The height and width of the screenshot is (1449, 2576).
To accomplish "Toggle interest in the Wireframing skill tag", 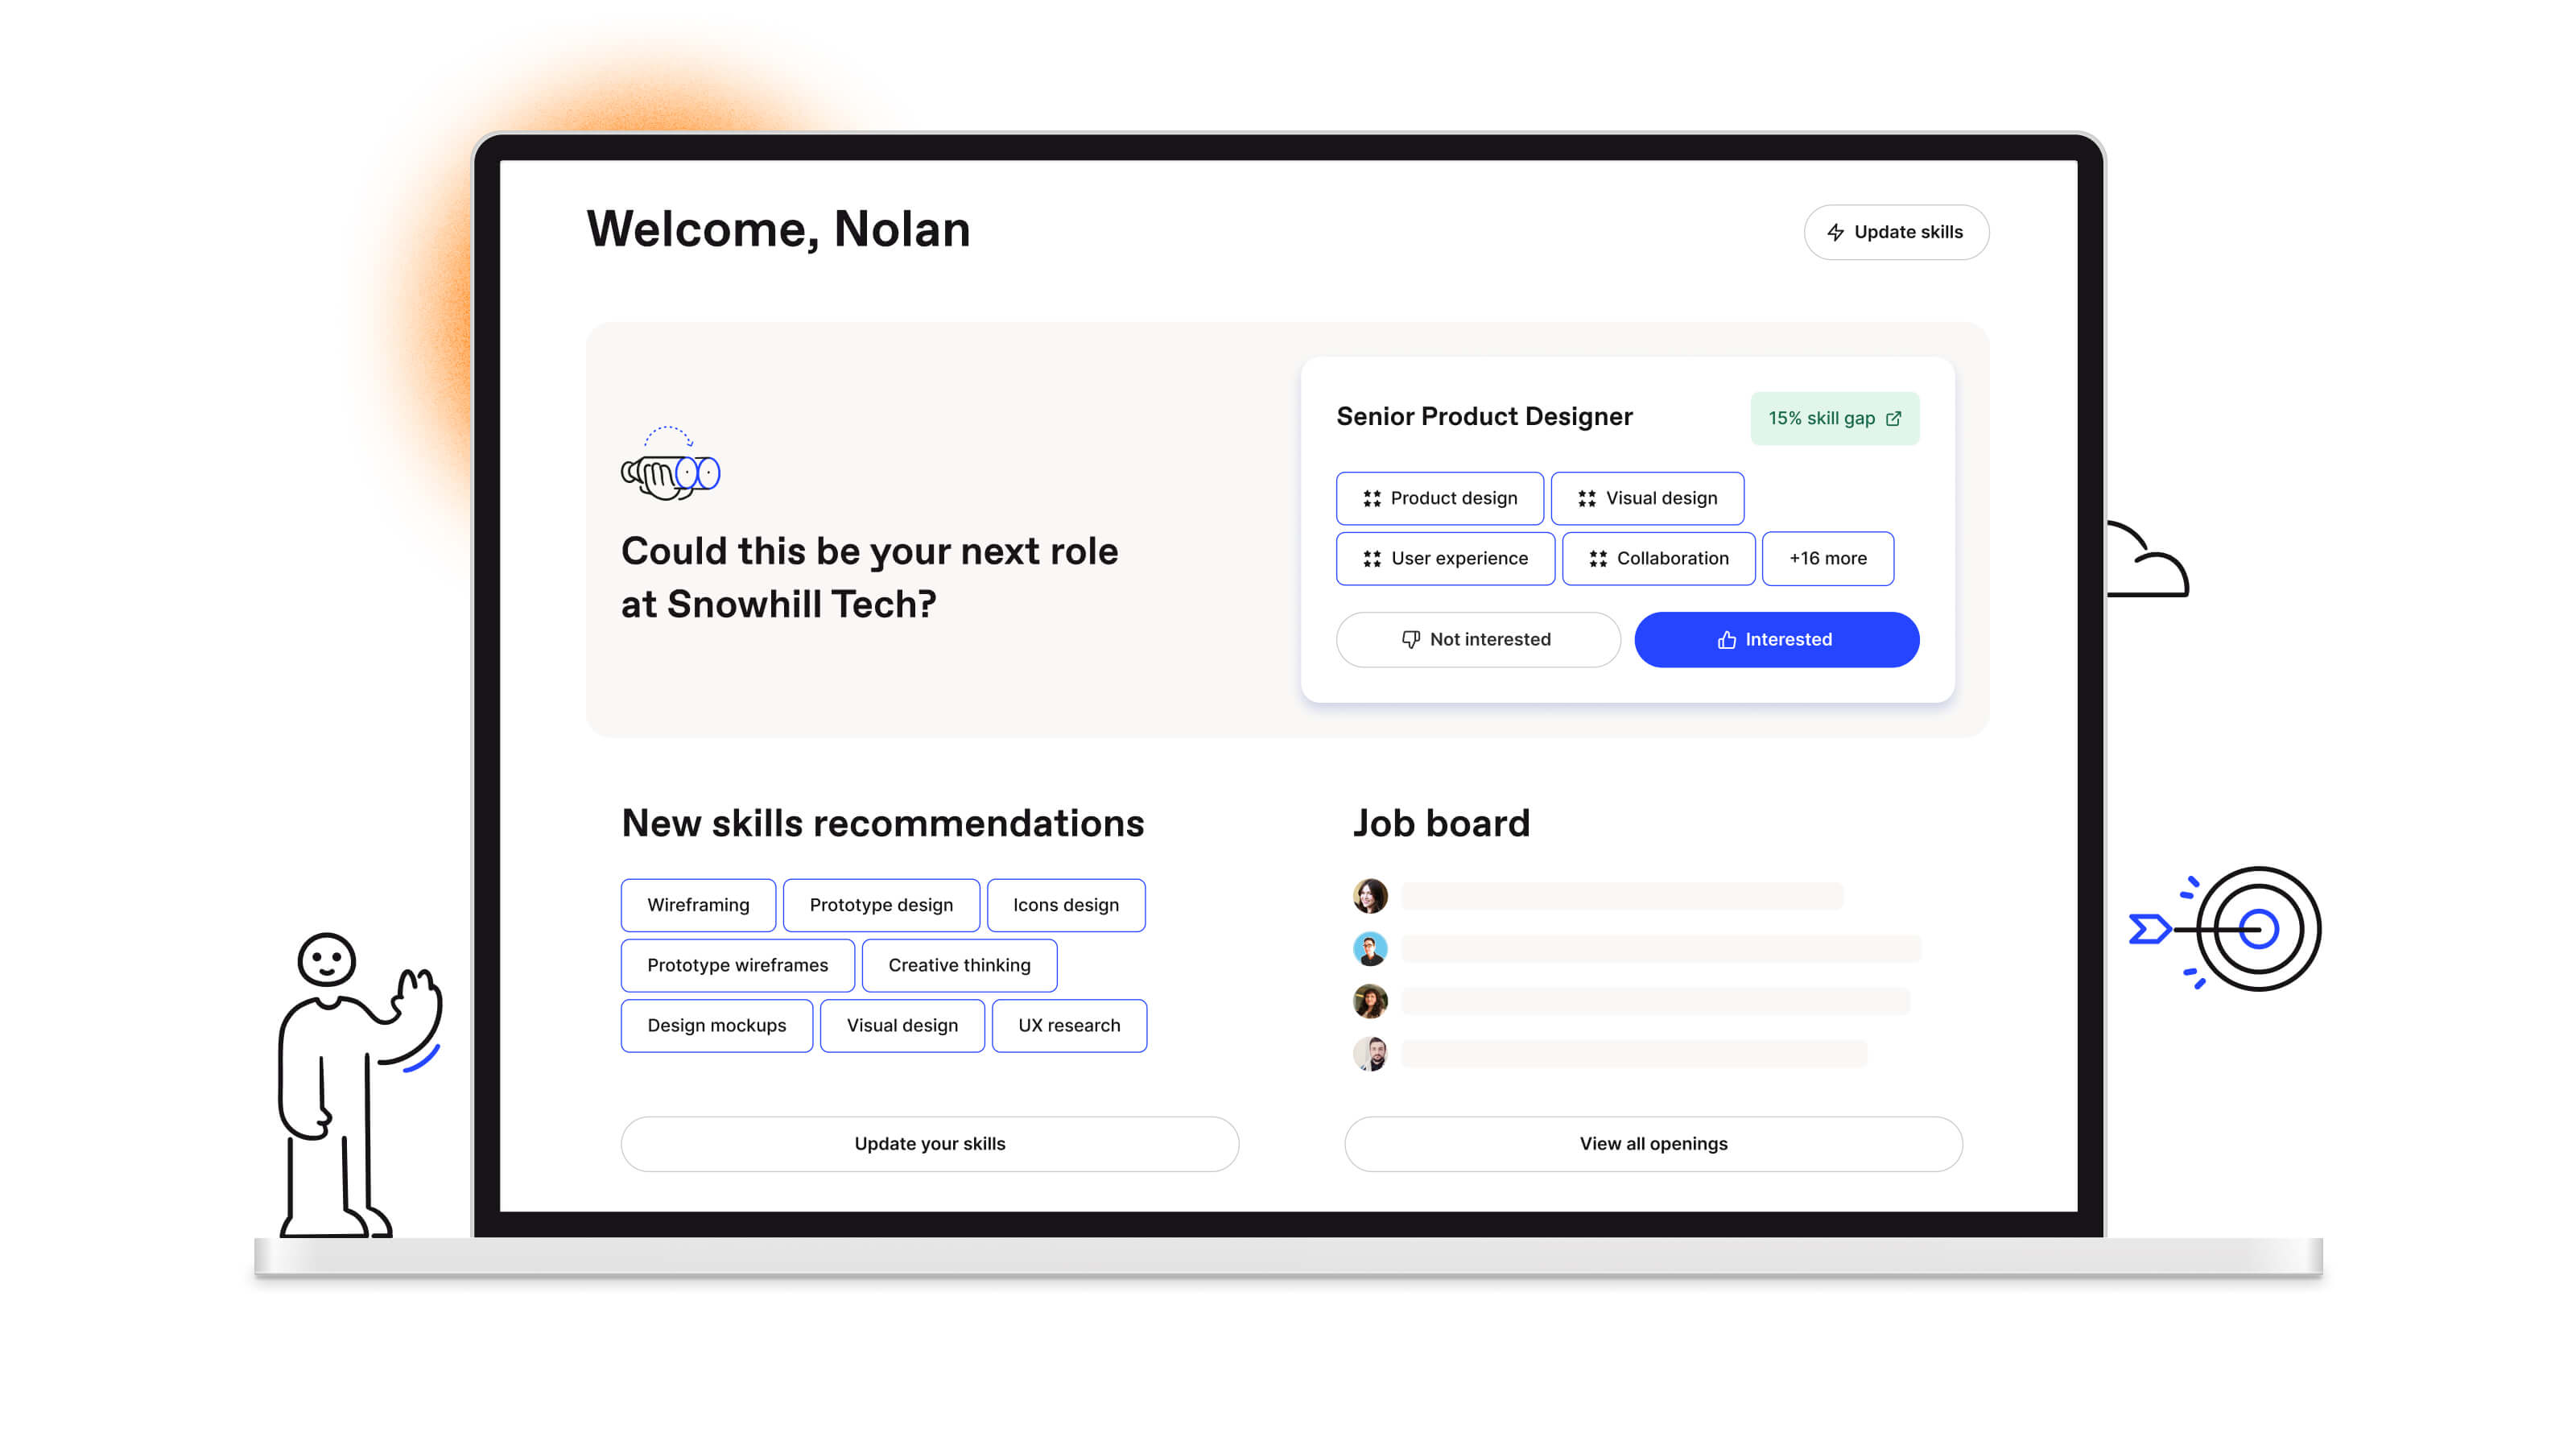I will 697,904.
